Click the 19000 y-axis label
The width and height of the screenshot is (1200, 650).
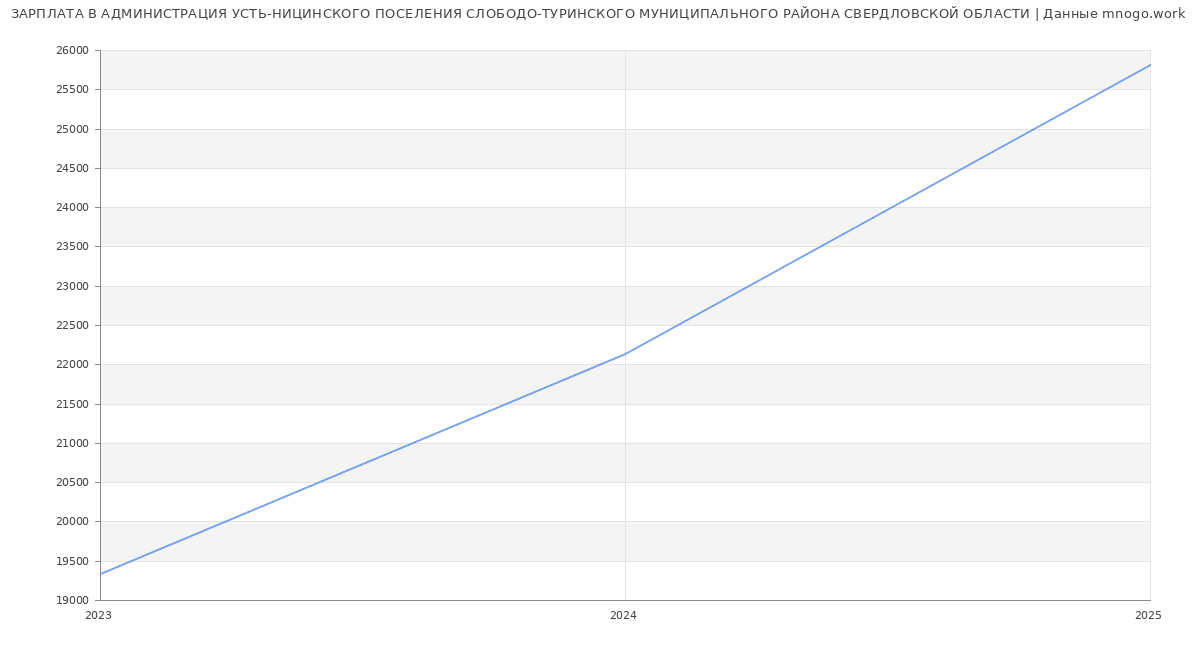(72, 601)
